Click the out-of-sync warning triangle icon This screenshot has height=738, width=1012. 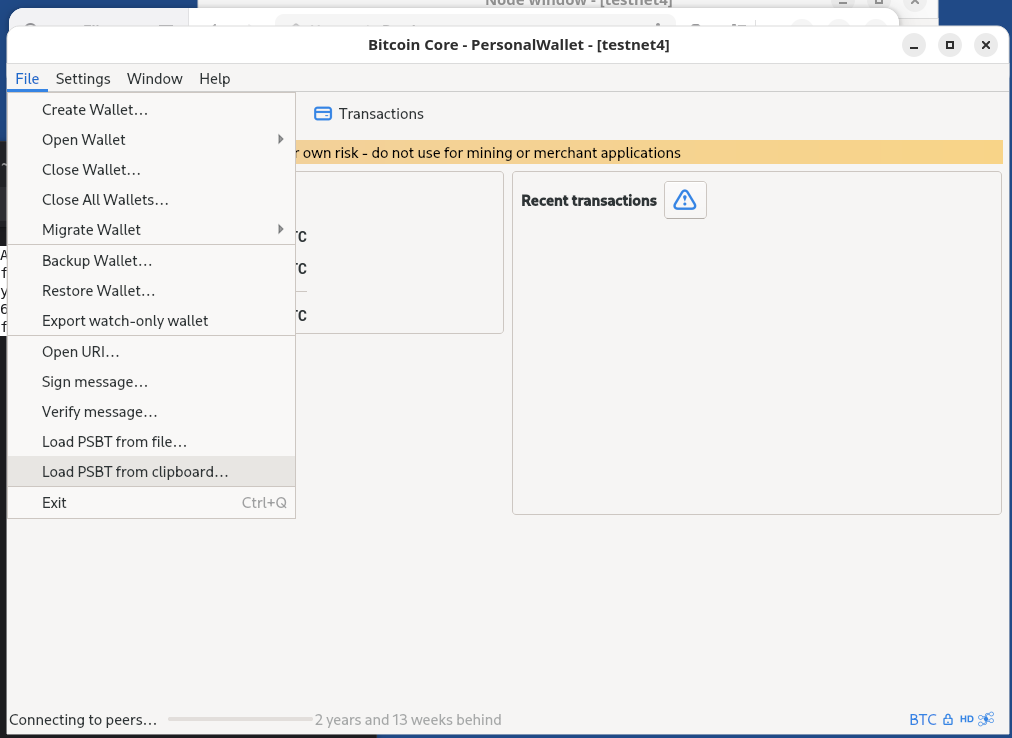[x=685, y=200]
